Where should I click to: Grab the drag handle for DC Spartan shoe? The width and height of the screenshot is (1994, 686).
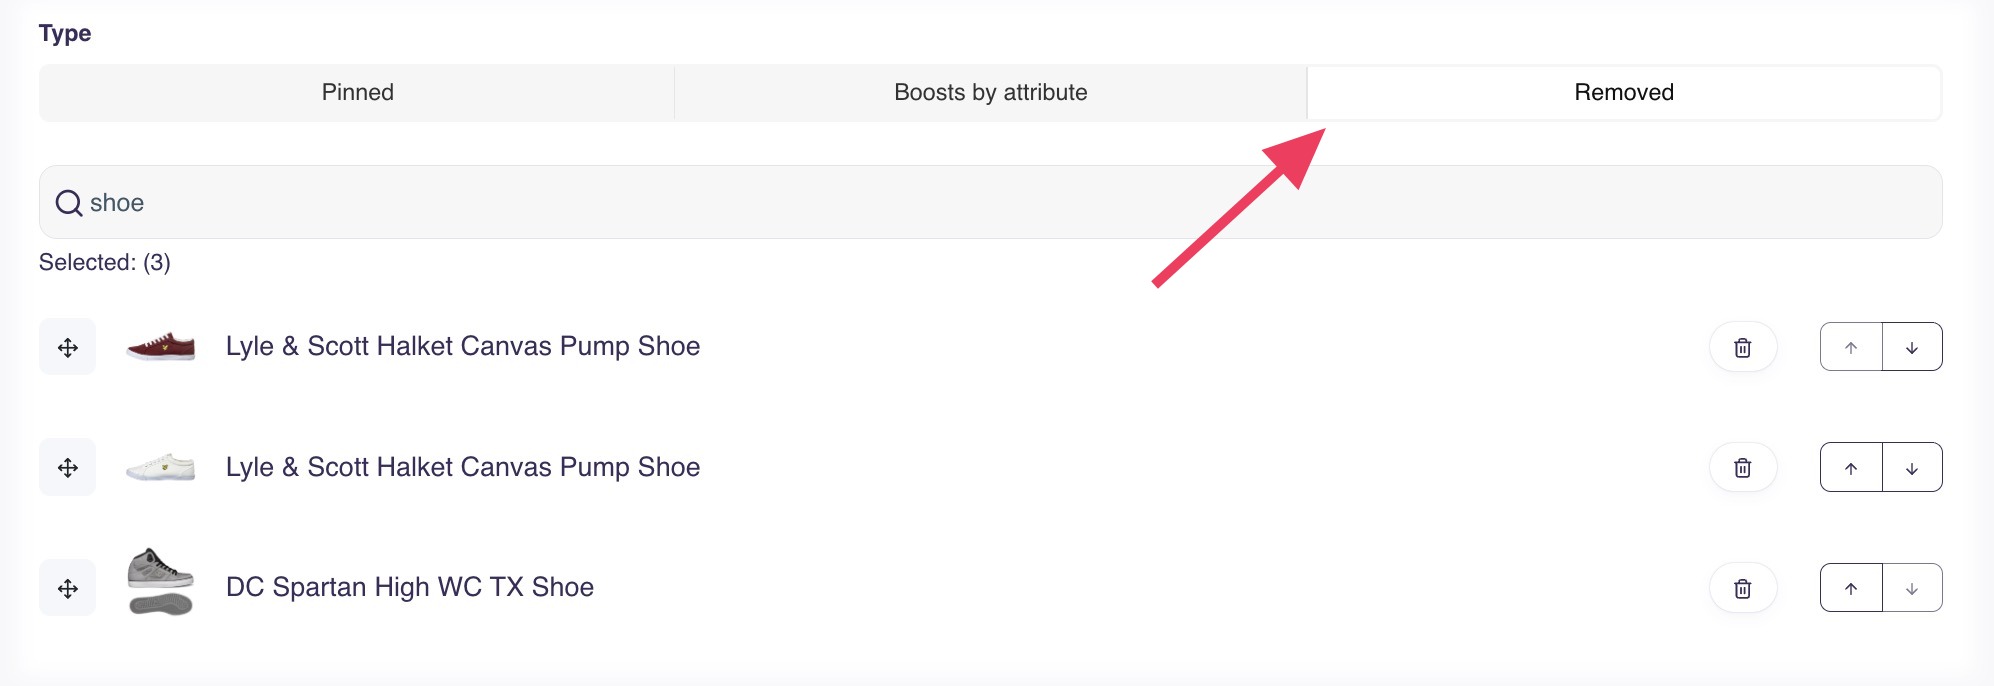point(68,588)
